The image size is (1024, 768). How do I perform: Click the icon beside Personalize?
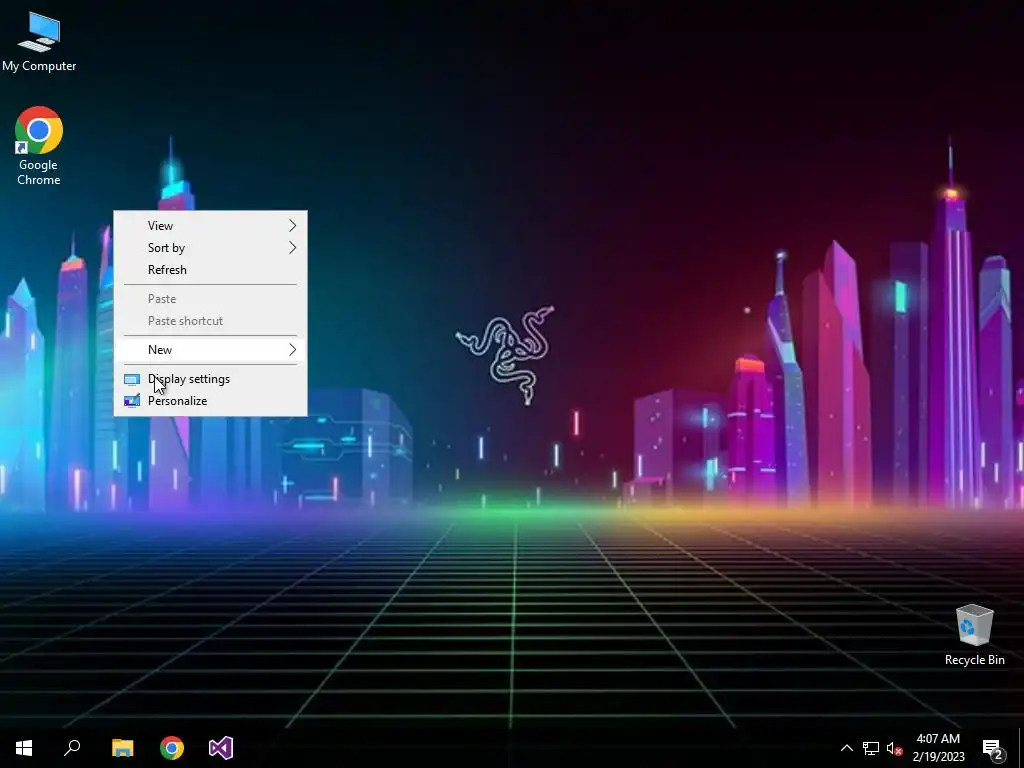point(132,401)
